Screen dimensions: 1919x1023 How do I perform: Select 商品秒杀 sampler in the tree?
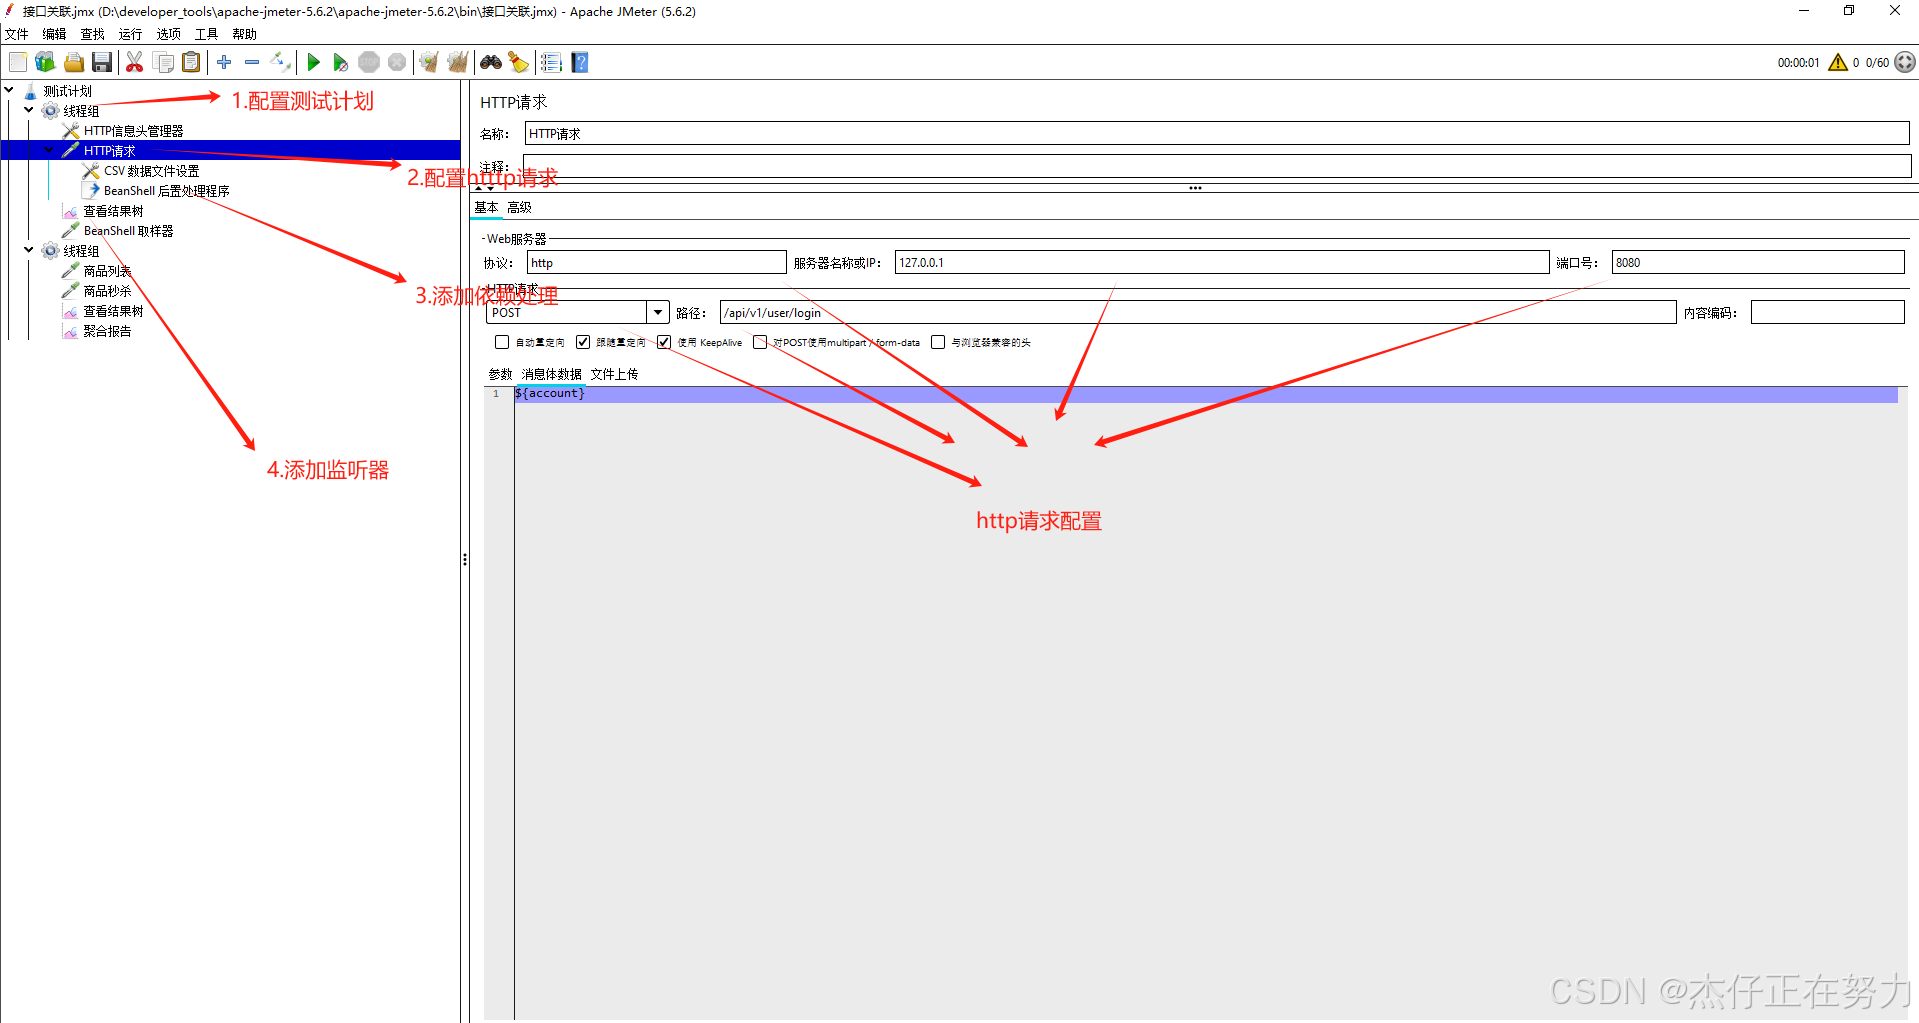[x=107, y=291]
